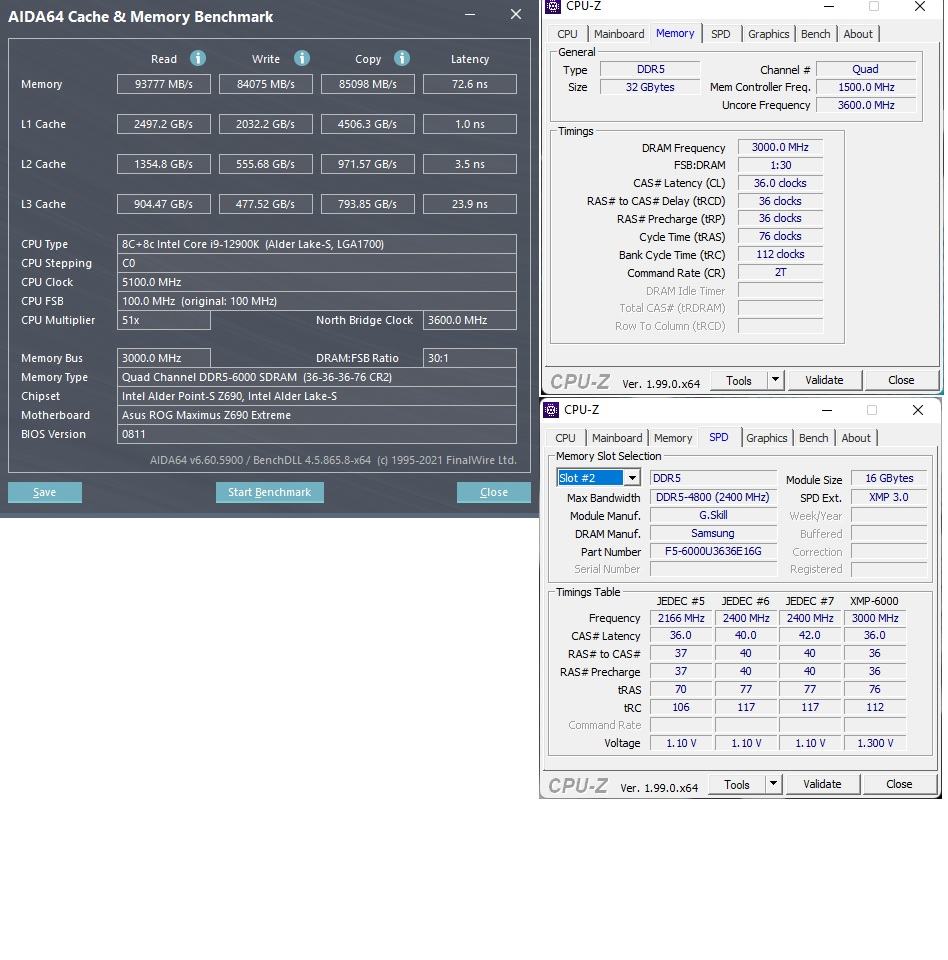Click Channel # value Quad in CPU-Z
The image size is (948, 960).
pyautogui.click(x=866, y=69)
